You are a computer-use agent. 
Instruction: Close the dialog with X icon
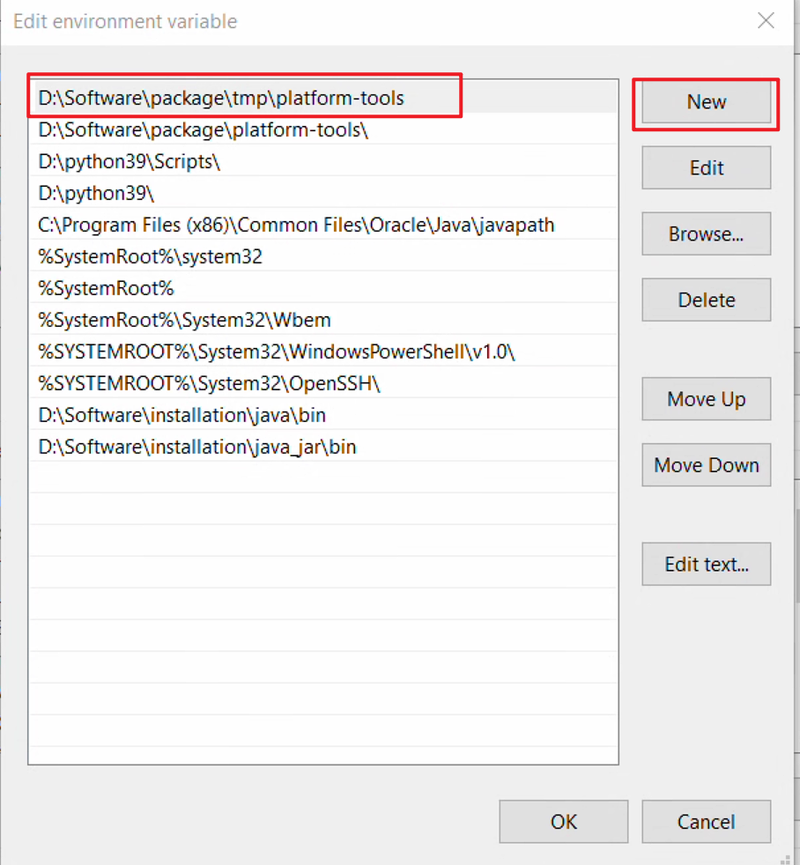tap(766, 21)
